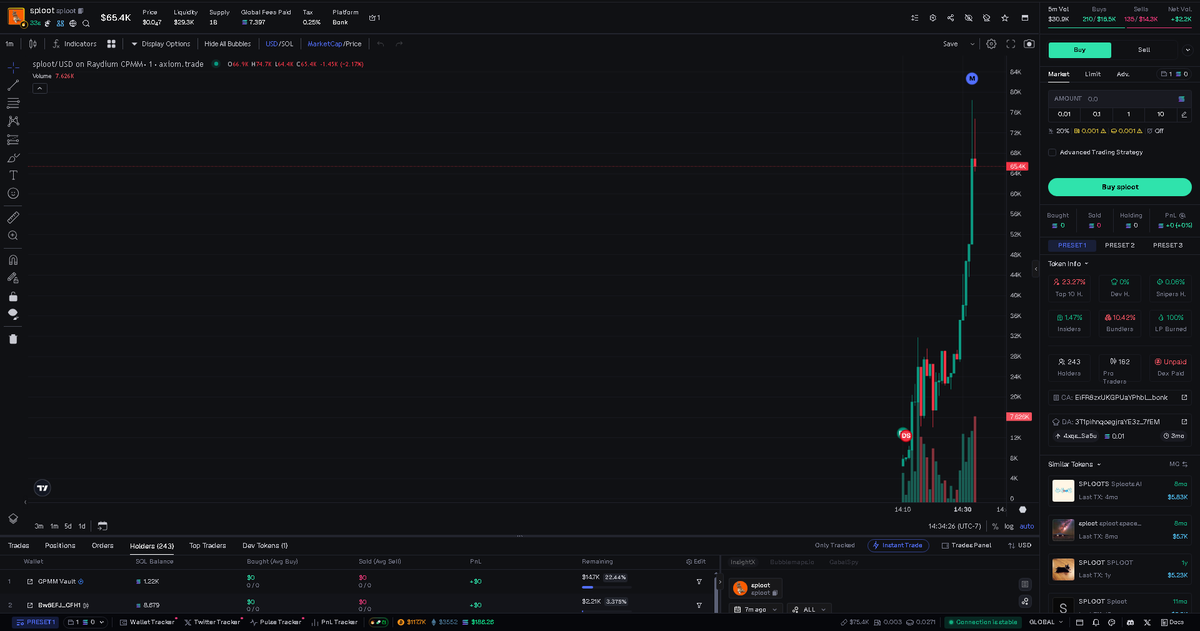Click the Buy sploot button
Viewport: 1200px width, 631px height.
pyautogui.click(x=1120, y=187)
